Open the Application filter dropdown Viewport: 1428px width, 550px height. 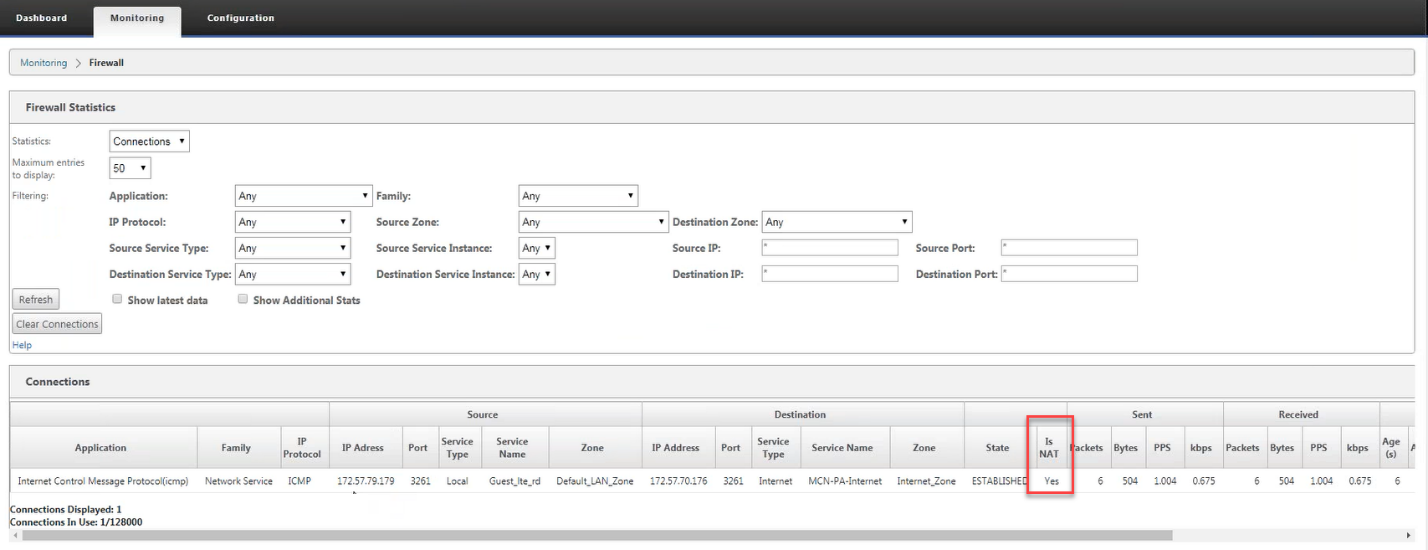(304, 196)
